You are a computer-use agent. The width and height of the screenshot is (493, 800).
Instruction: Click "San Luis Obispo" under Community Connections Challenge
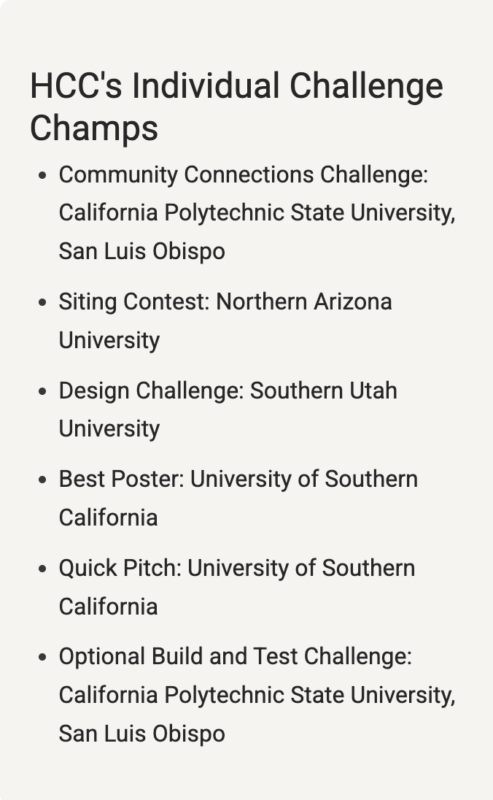142,252
